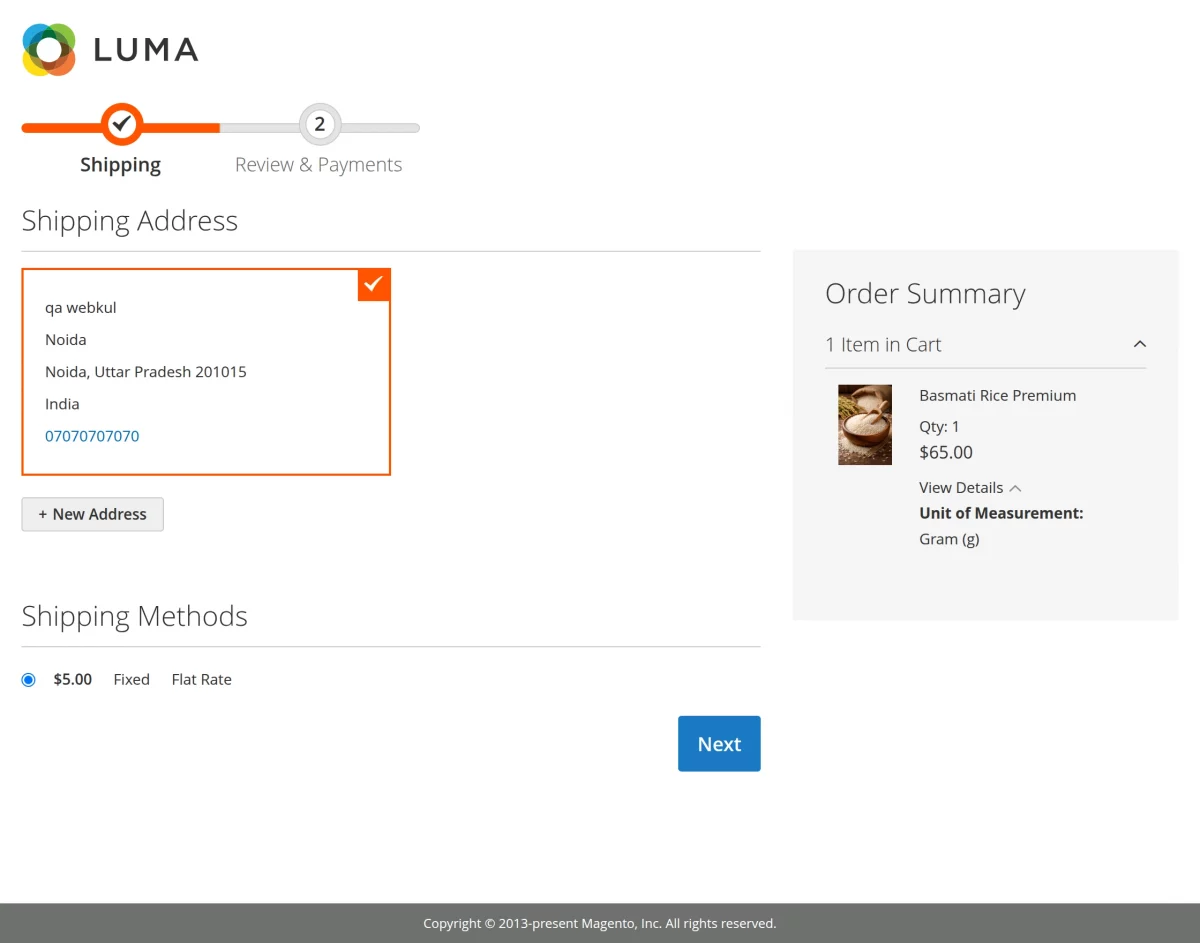Screen dimensions: 1200x943
Task: Open the Basmati Rice Premium product thumbnail
Action: [864, 424]
